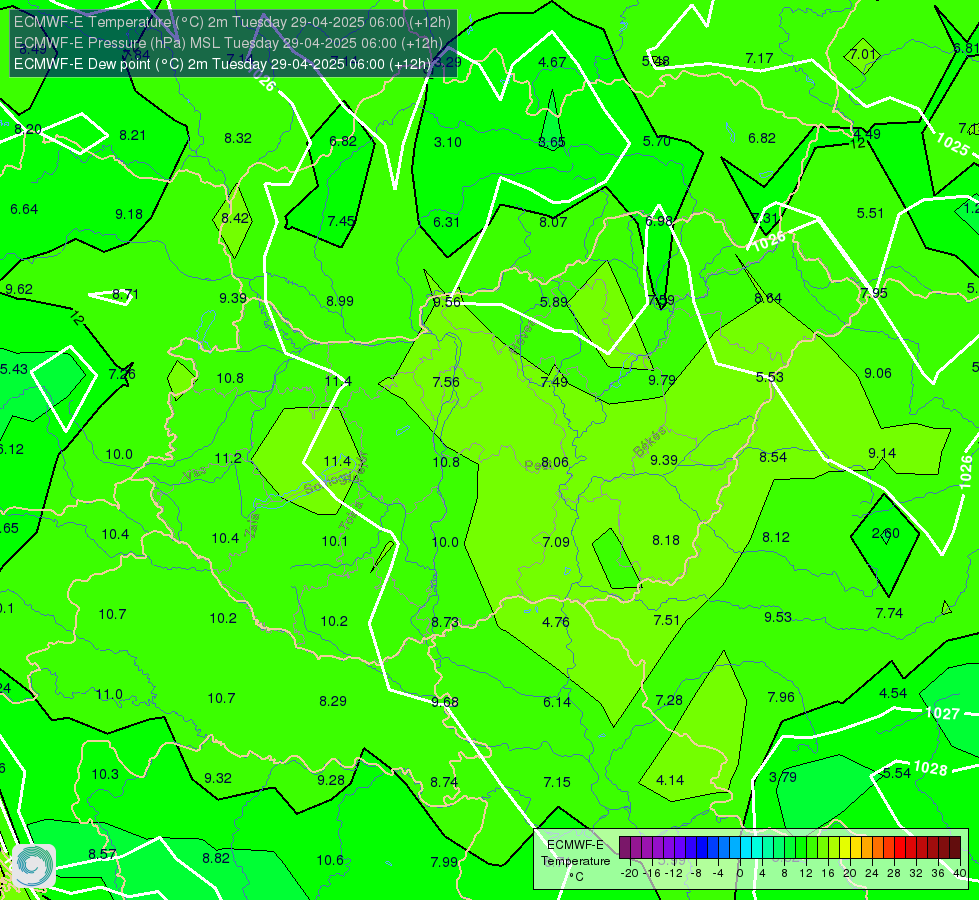This screenshot has width=979, height=900.
Task: Click the legend title 'ECMWF-E Temperature °C'
Action: click(x=575, y=861)
